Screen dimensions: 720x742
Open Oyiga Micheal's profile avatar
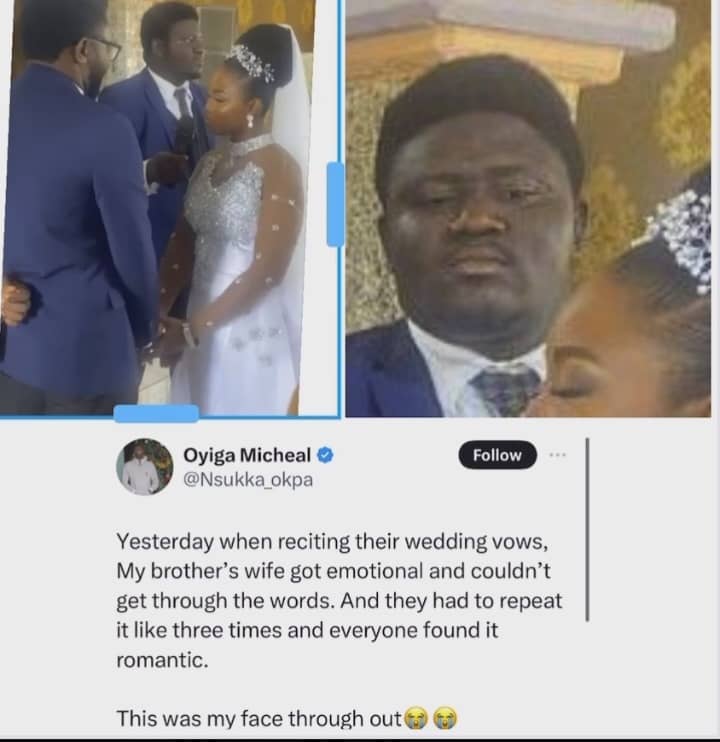pos(144,467)
